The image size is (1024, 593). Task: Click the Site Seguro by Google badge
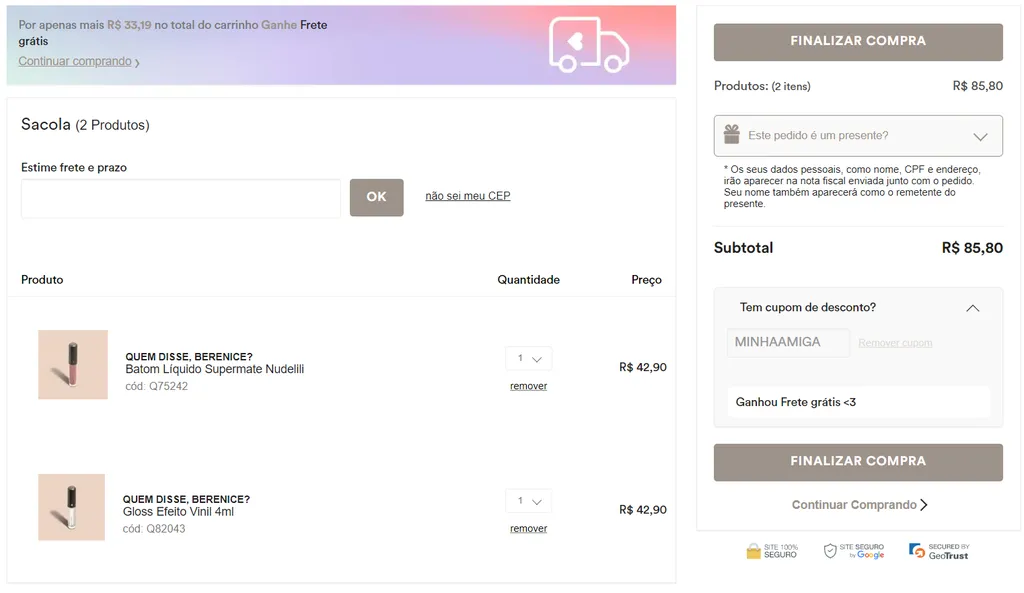854,551
